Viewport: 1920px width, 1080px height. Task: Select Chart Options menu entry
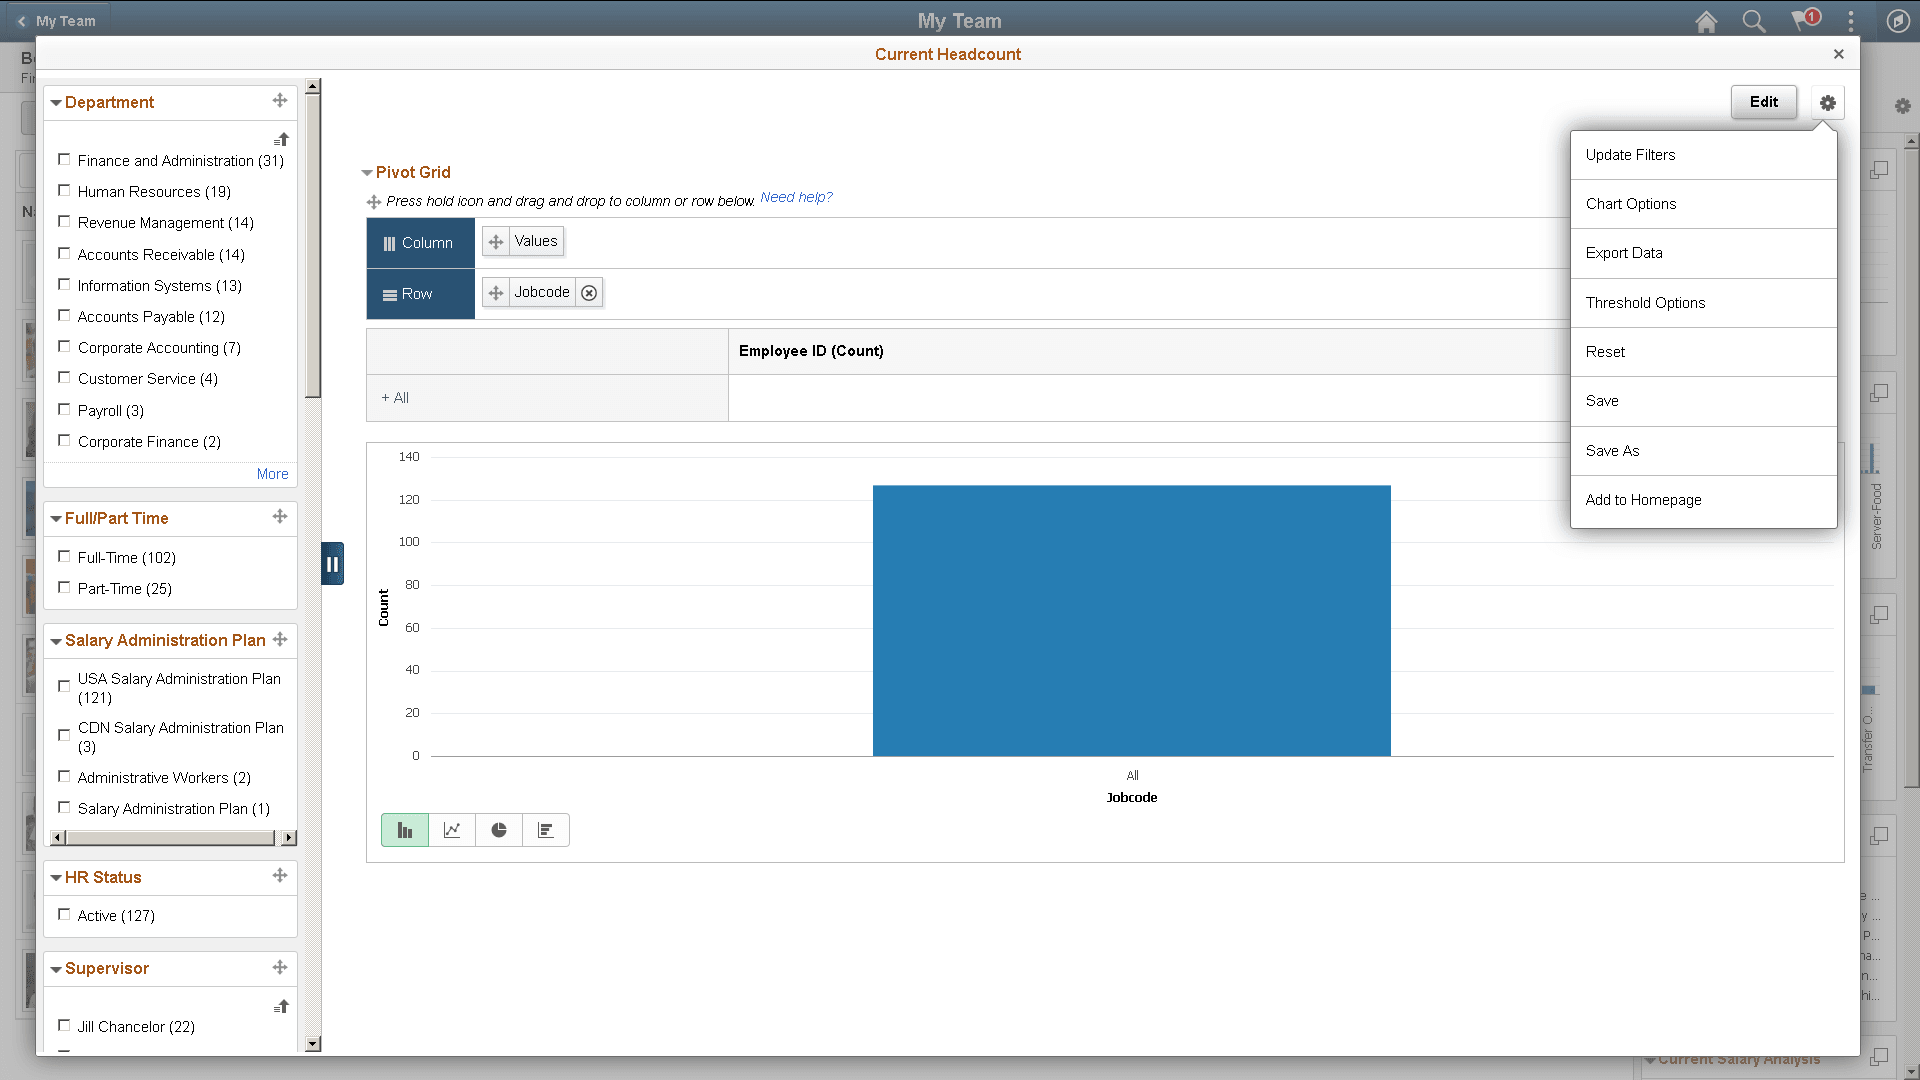pyautogui.click(x=1631, y=204)
